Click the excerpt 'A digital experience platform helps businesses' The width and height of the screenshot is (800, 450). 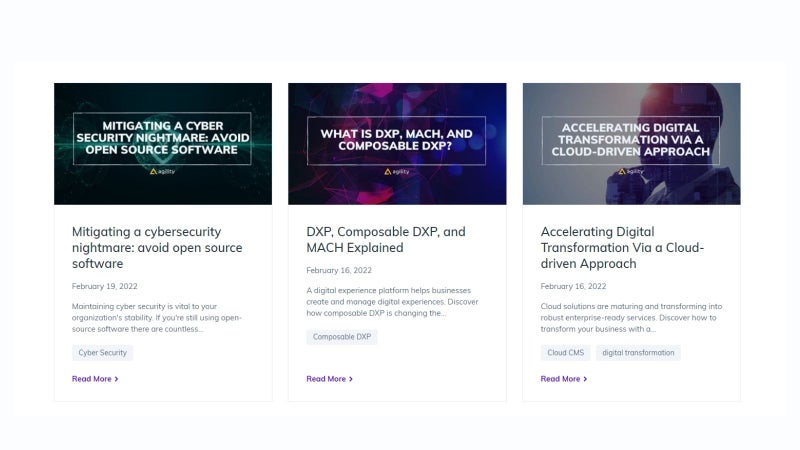tap(392, 302)
